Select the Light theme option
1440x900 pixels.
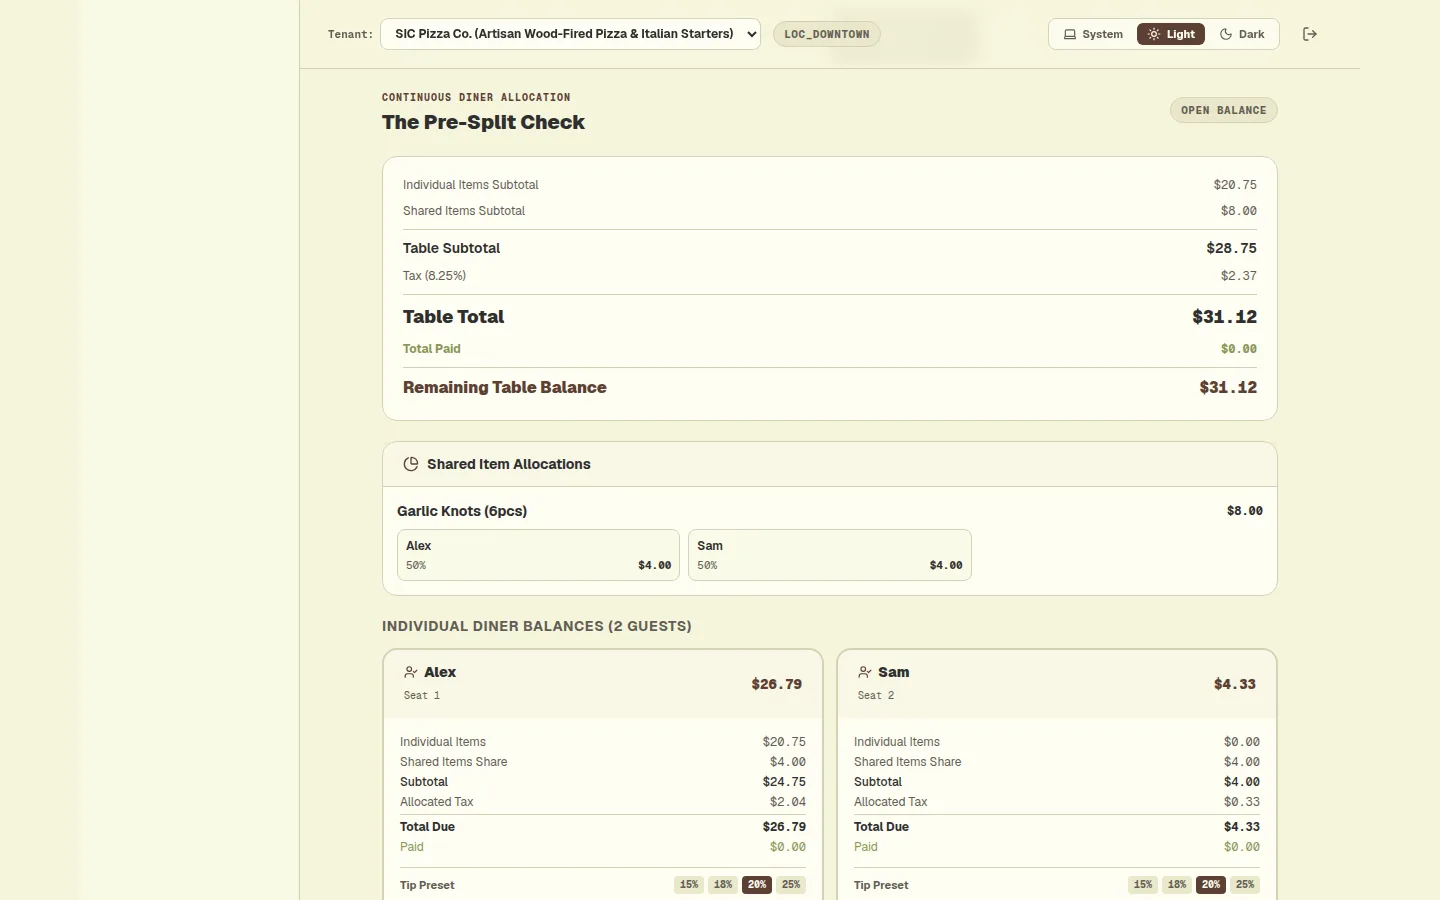tap(1171, 34)
